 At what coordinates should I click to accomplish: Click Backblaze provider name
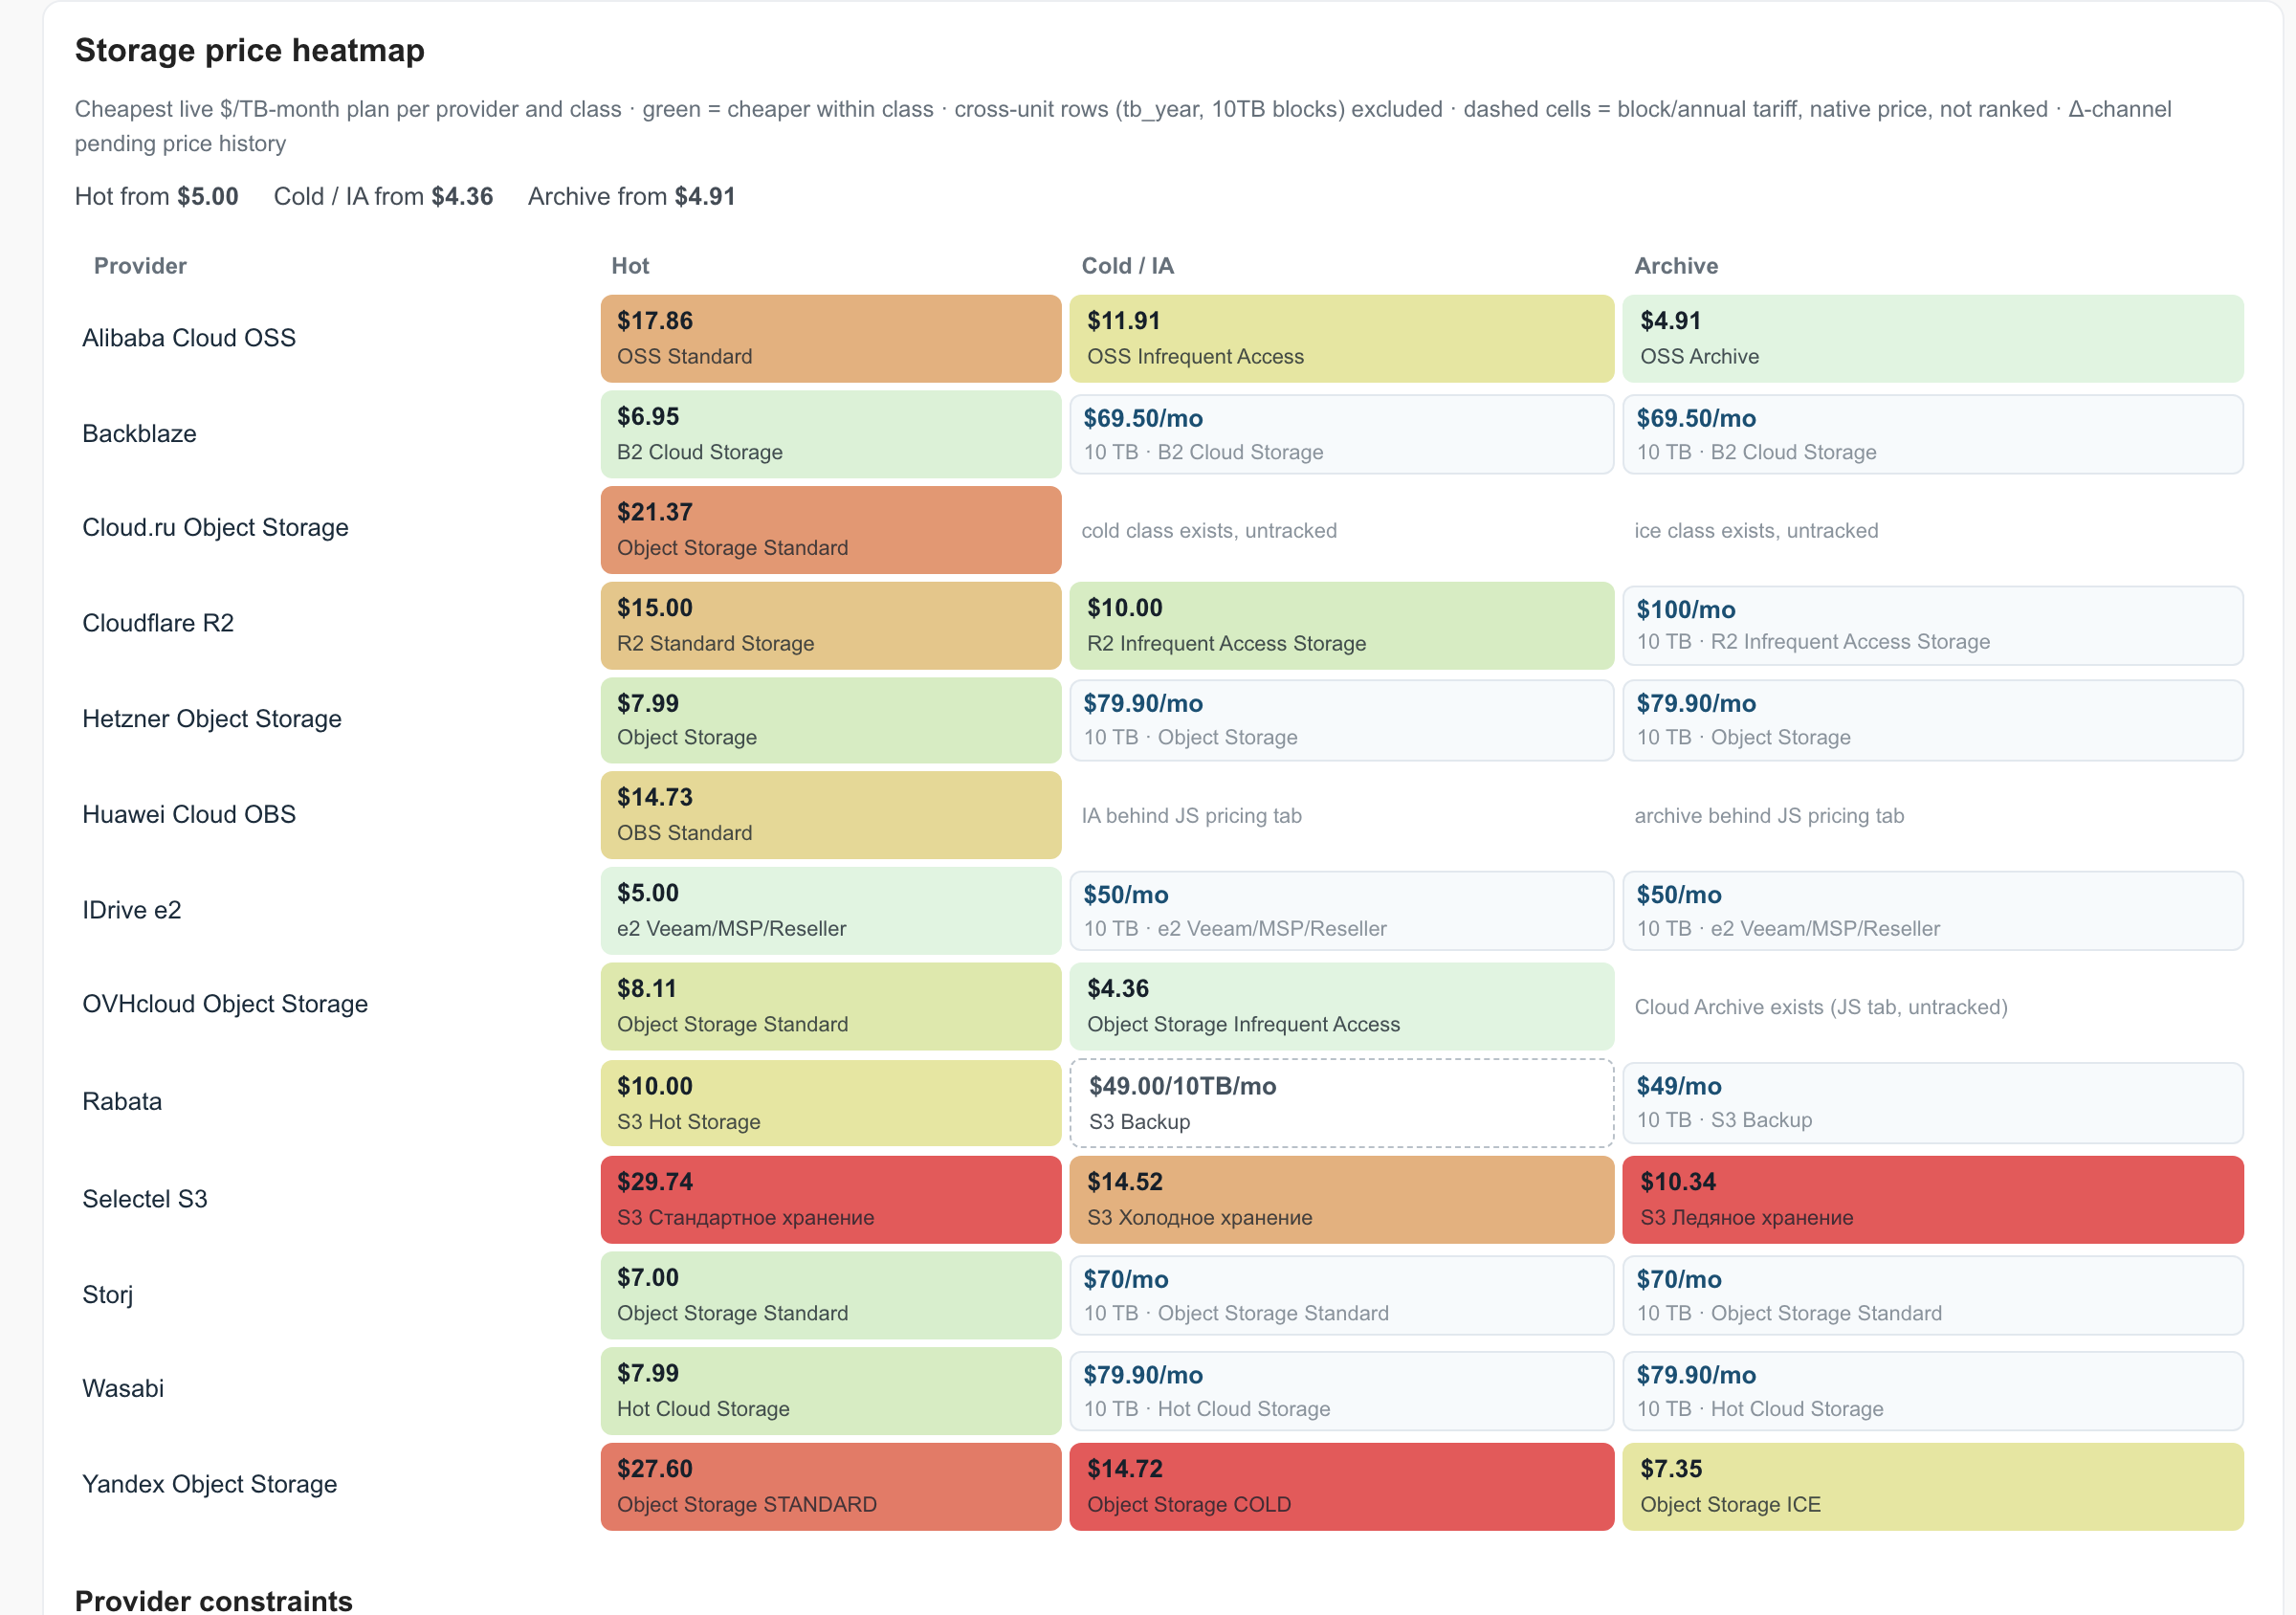point(139,434)
